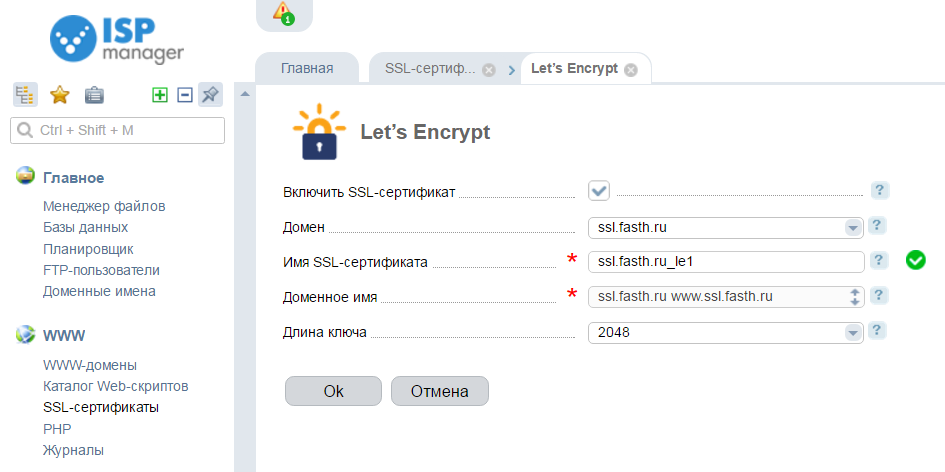Close the Let's Encrypt tab
This screenshot has width=945, height=472.
coord(630,70)
